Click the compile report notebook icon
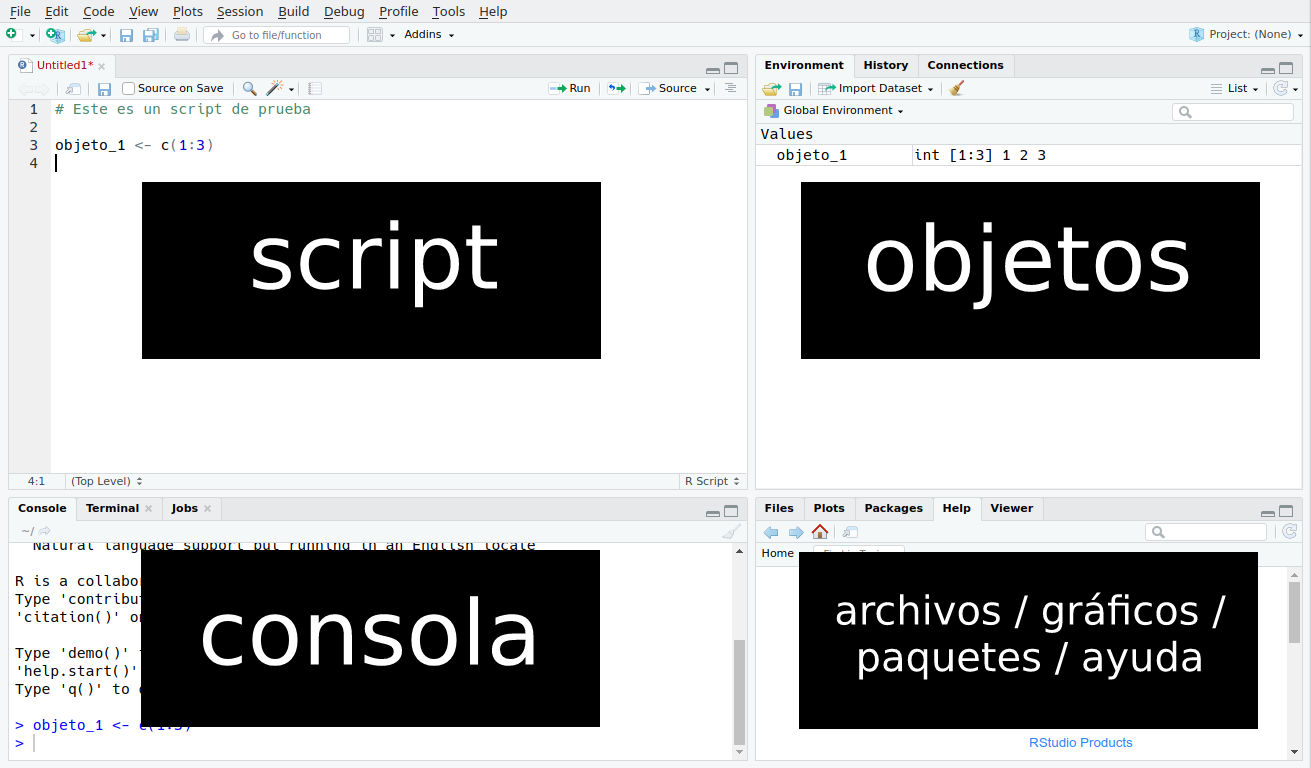This screenshot has width=1311, height=768. coord(315,88)
